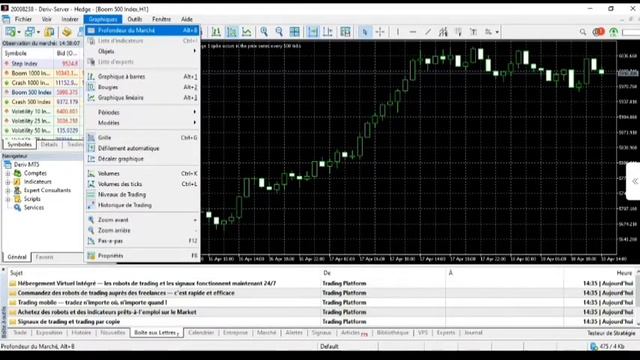This screenshot has height=360, width=640.
Task: Choose Zoom arrière menu entry
Action: (142, 231)
